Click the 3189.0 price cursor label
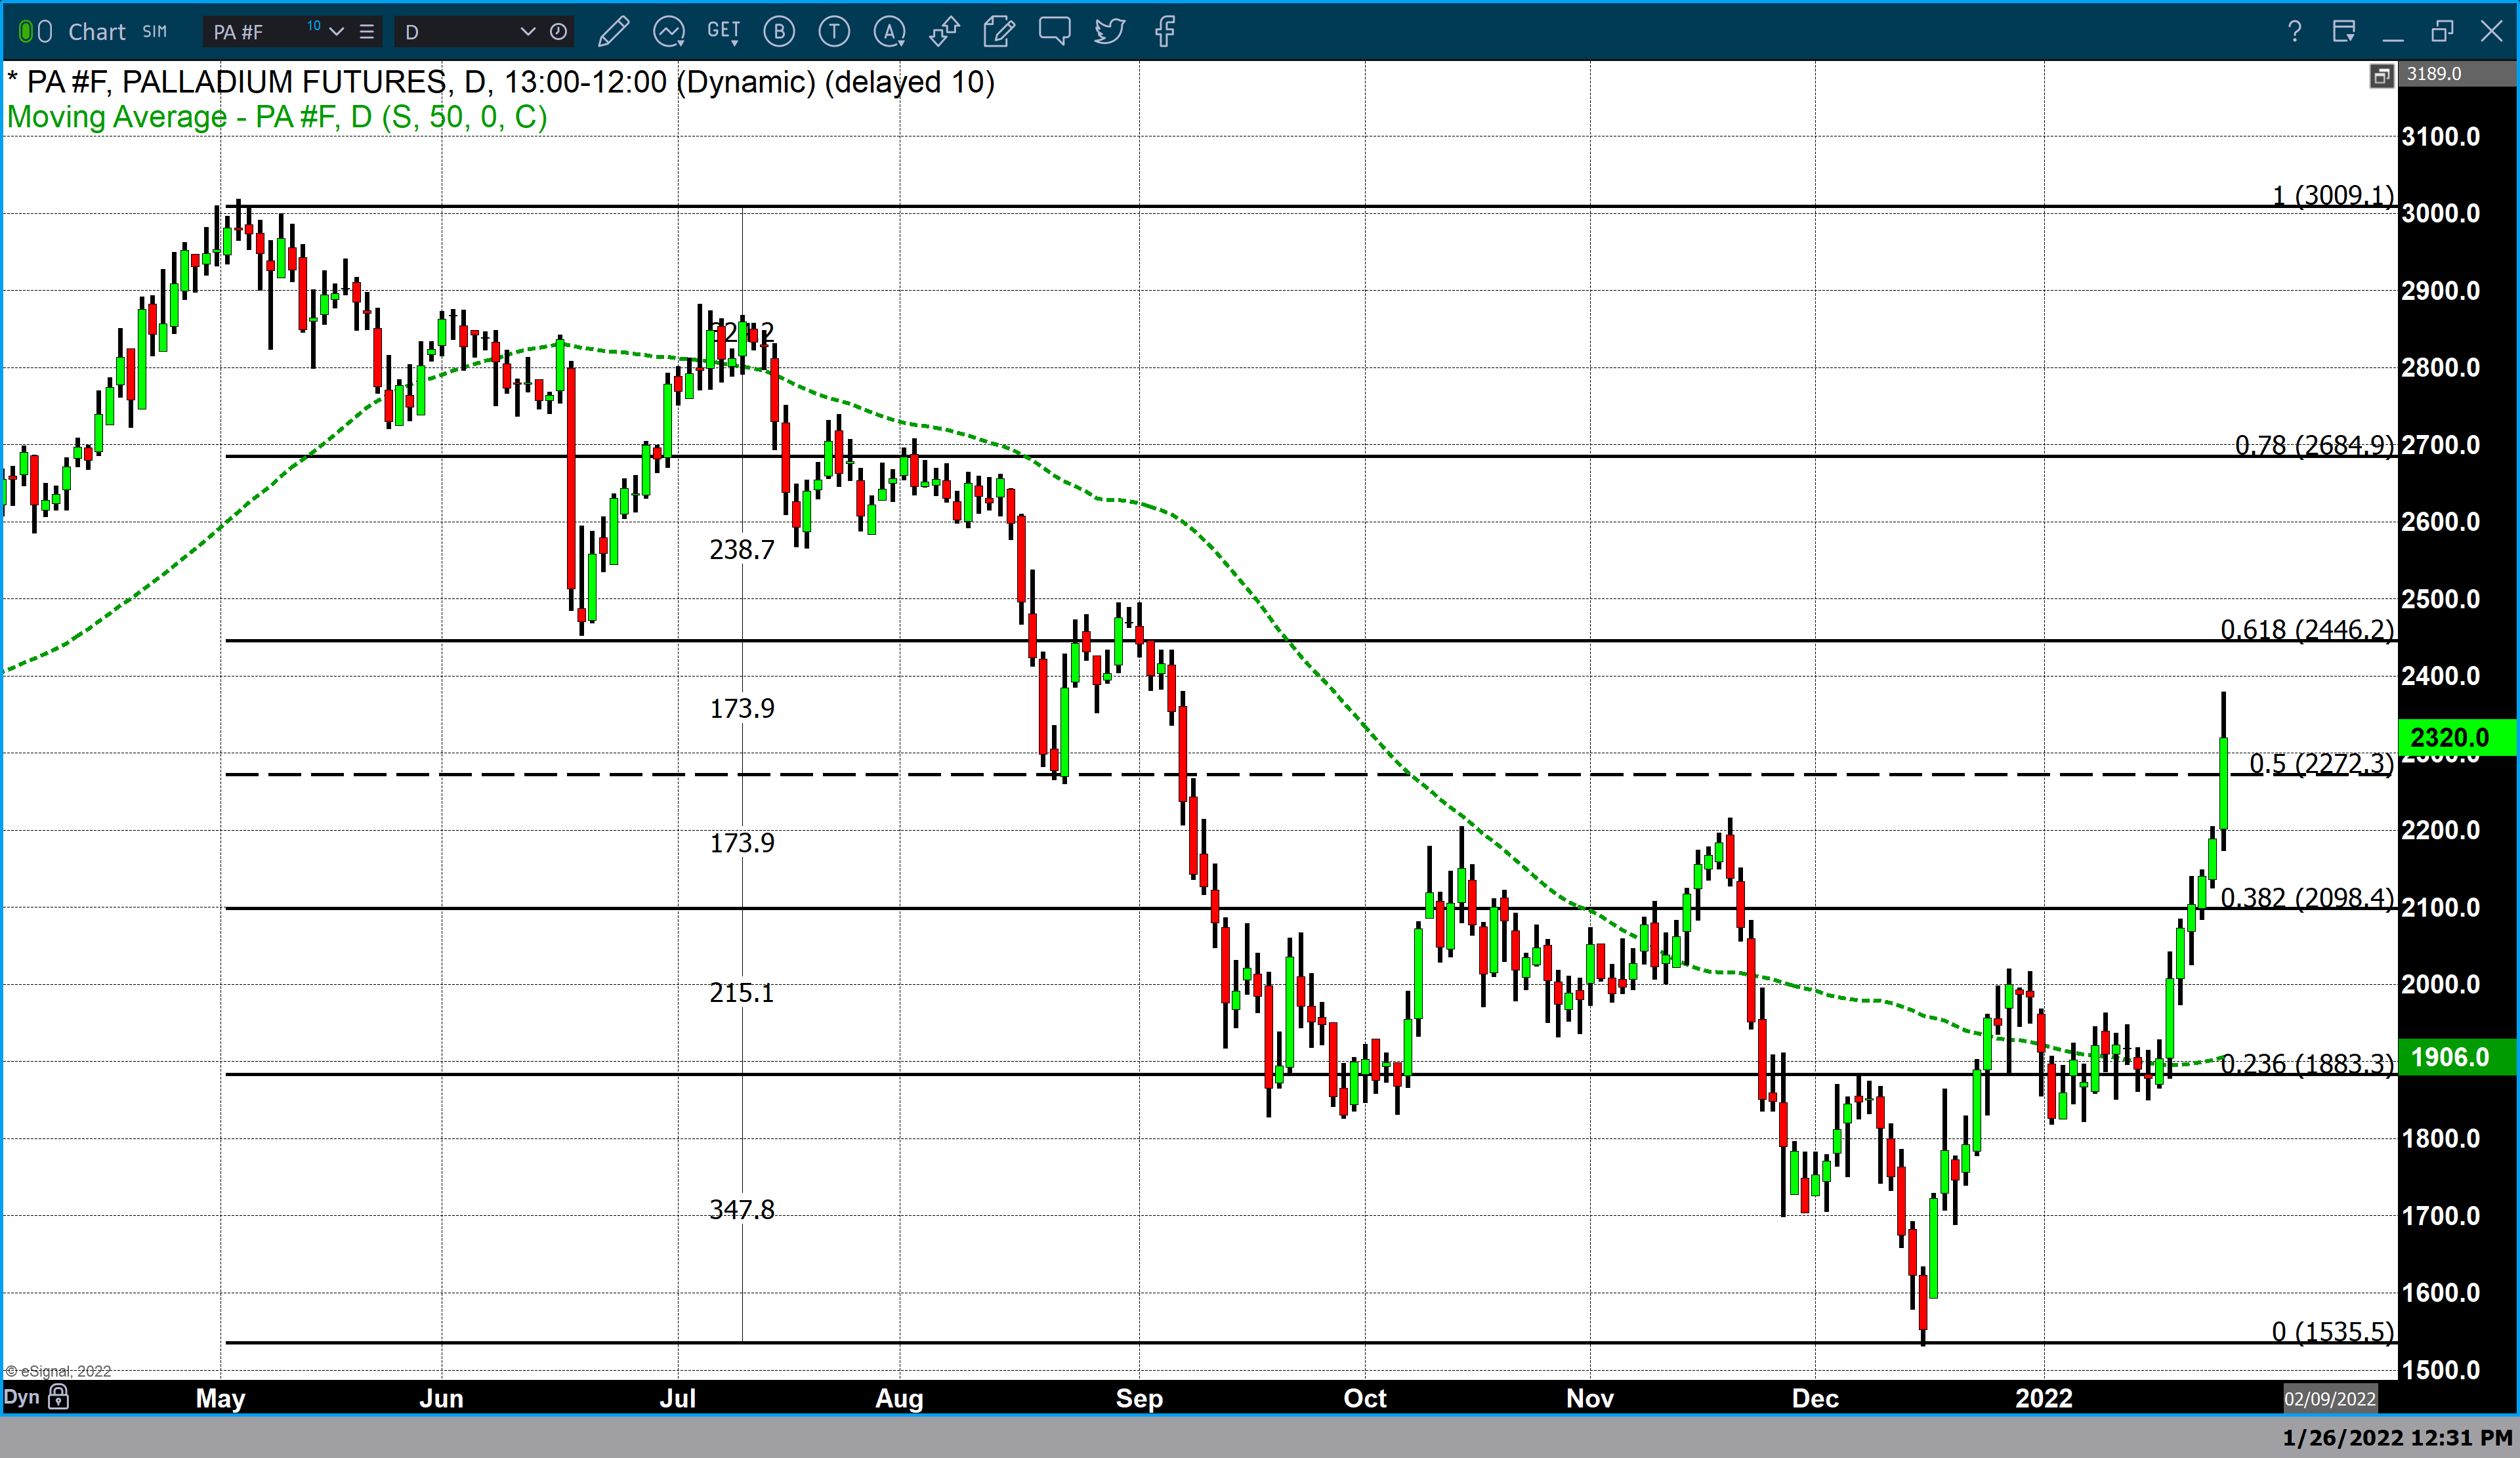The width and height of the screenshot is (2520, 1458). coord(2456,74)
